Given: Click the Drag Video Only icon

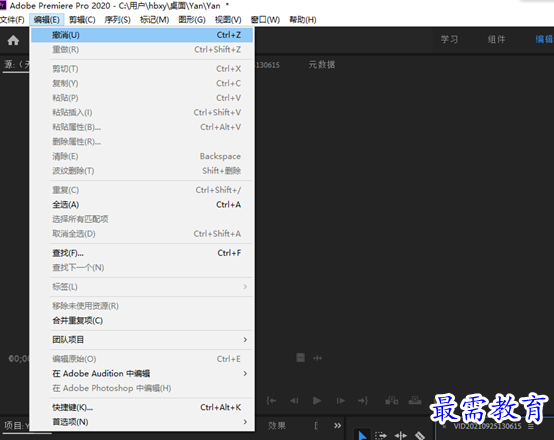Looking at the screenshot, I should point(300,358).
